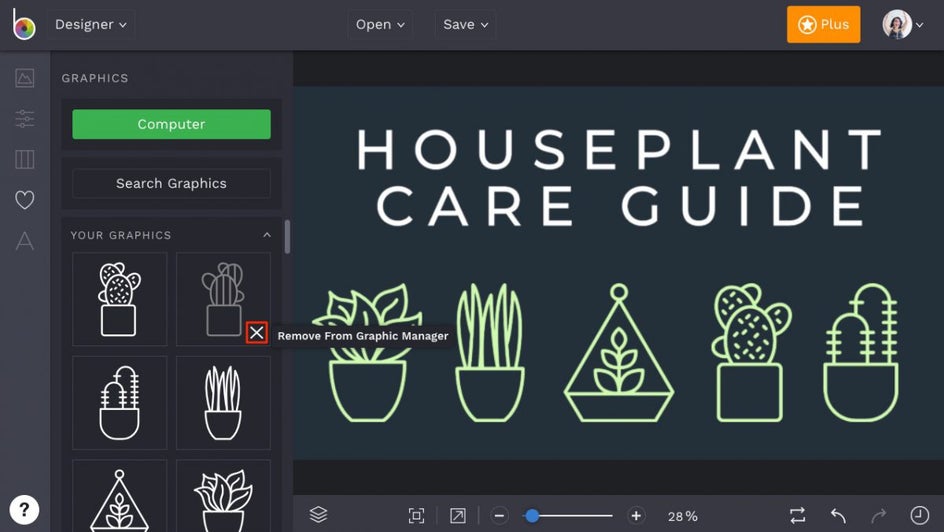944x532 pixels.
Task: Select the faded striped cactus thumbnail
Action: (223, 299)
